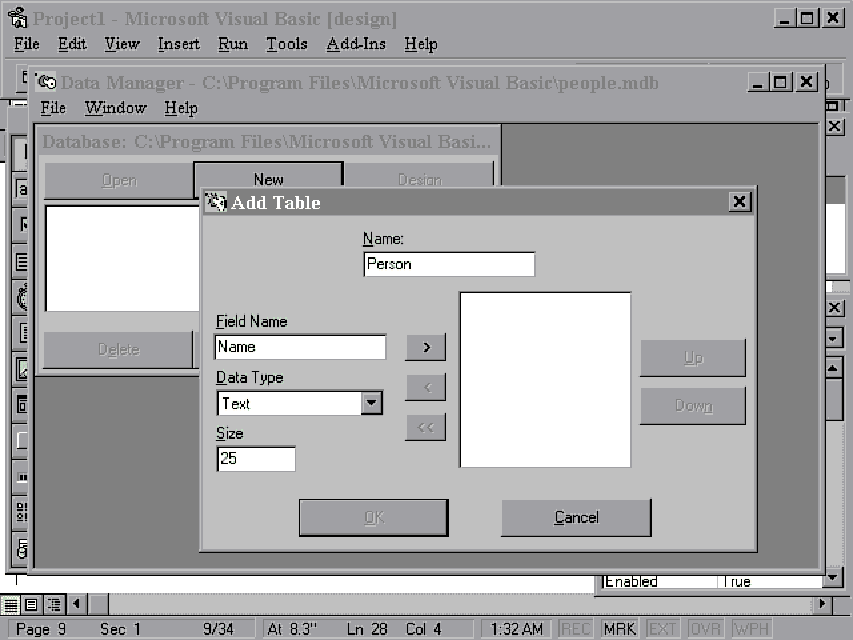853x640 pixels.
Task: Click the add field '>' arrow button
Action: 425,347
